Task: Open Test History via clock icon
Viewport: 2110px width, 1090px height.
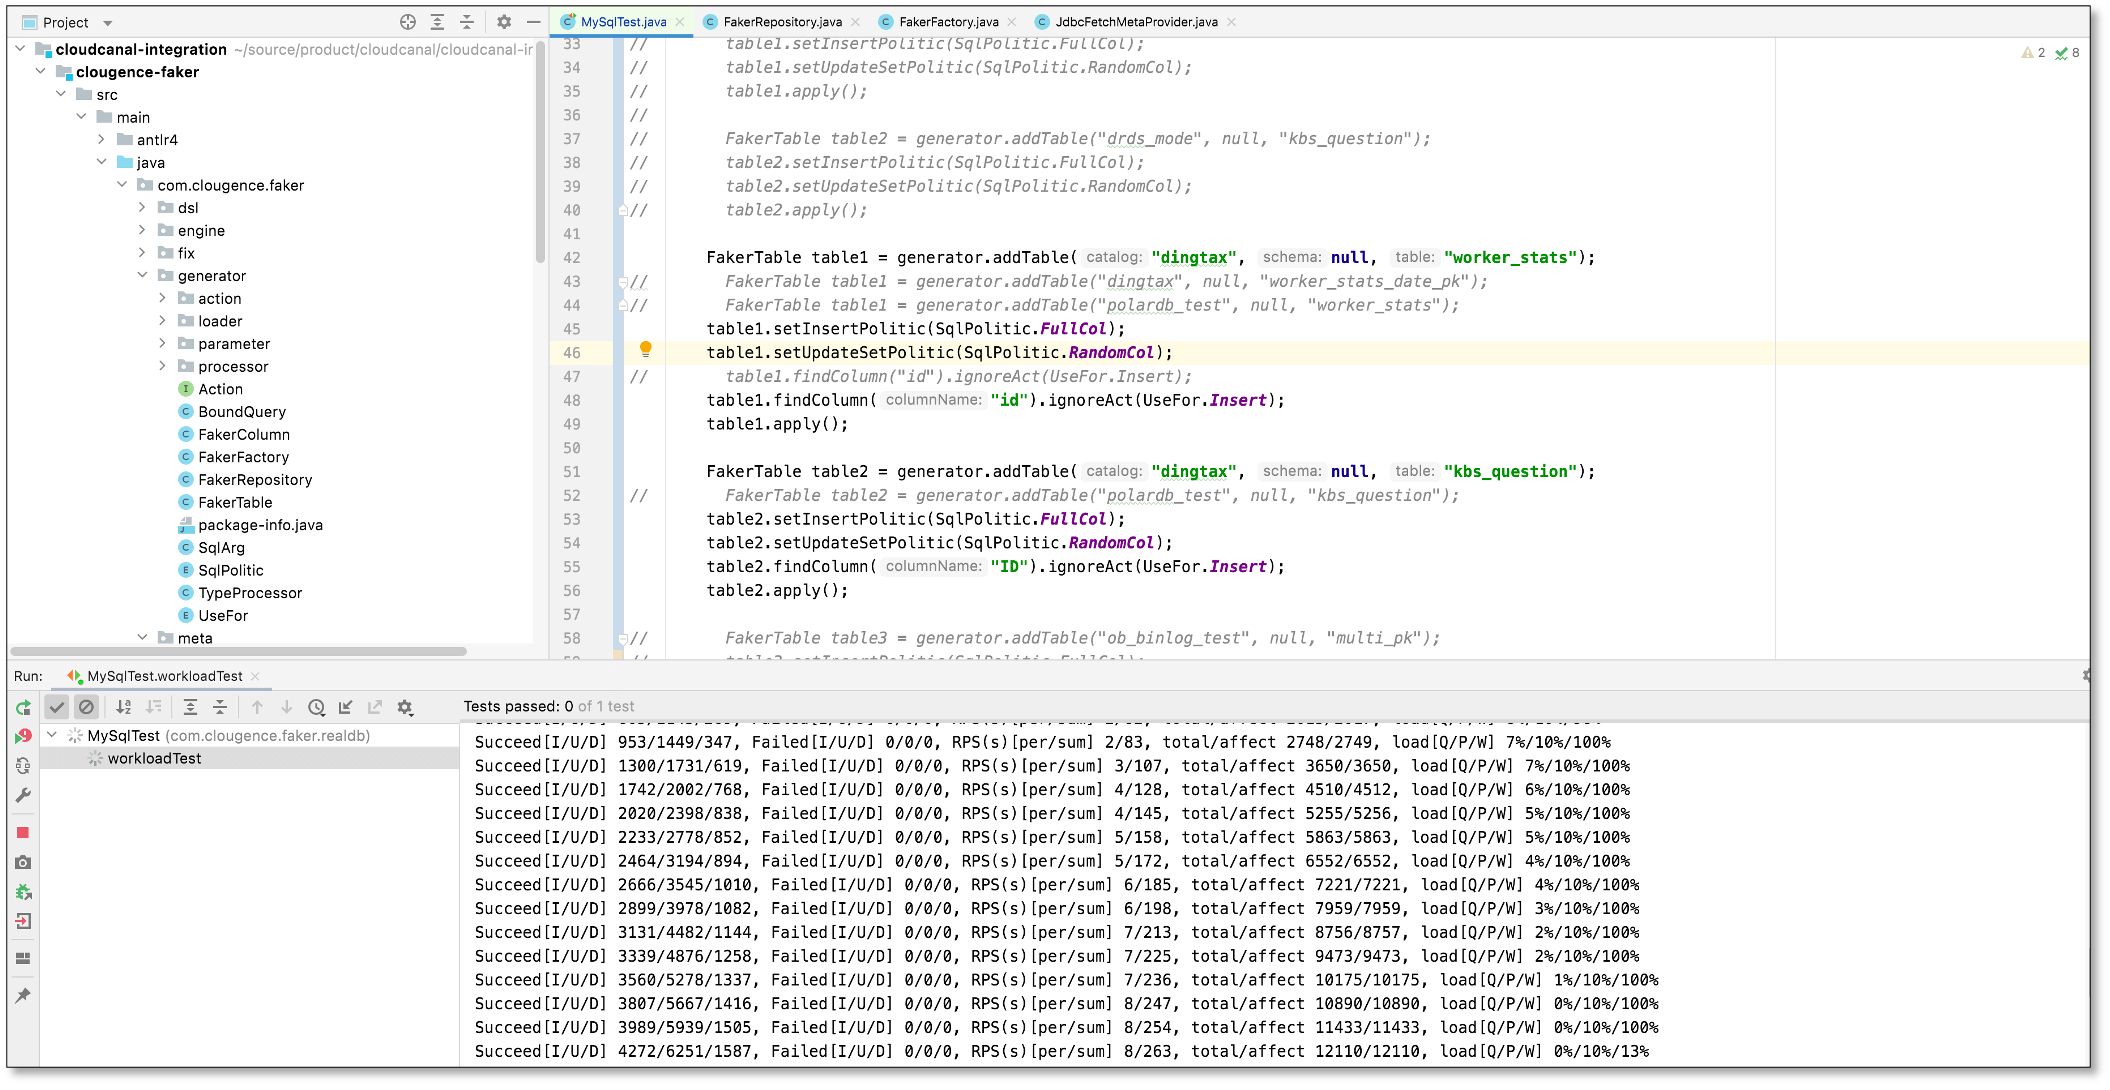Action: (x=315, y=708)
